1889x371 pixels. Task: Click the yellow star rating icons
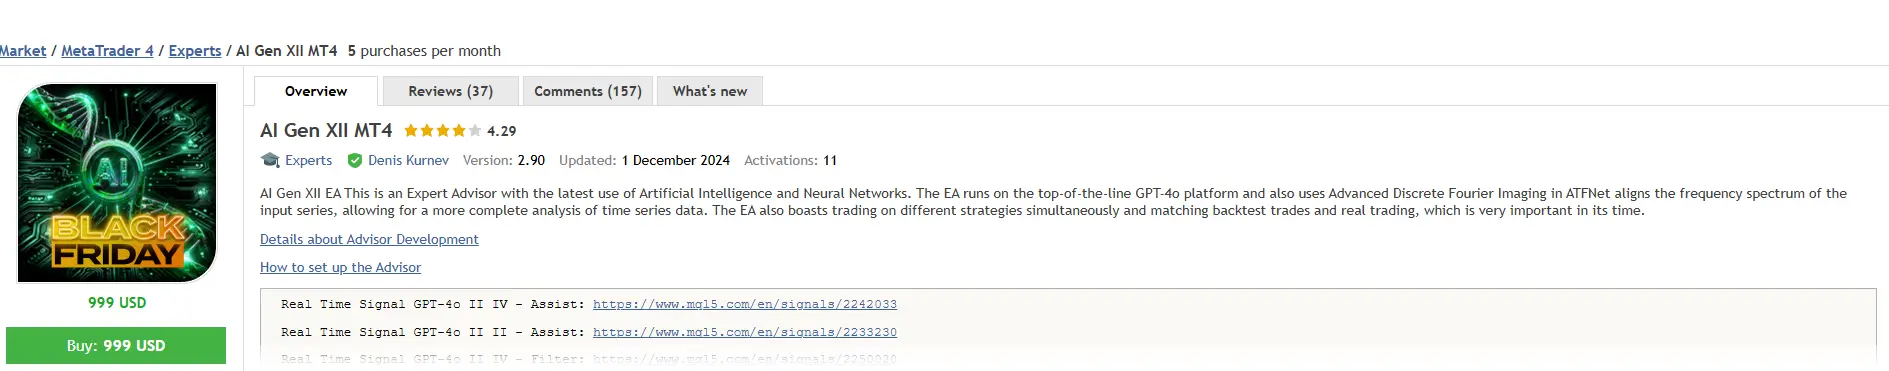point(442,131)
